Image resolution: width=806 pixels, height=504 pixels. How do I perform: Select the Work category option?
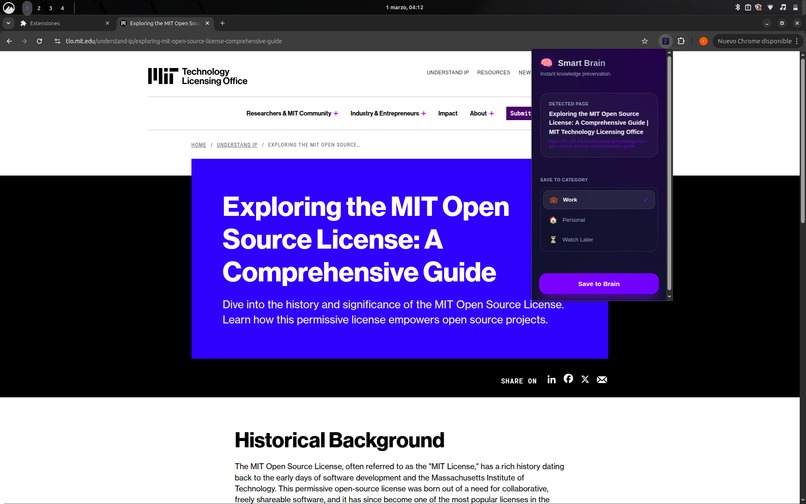coord(599,200)
